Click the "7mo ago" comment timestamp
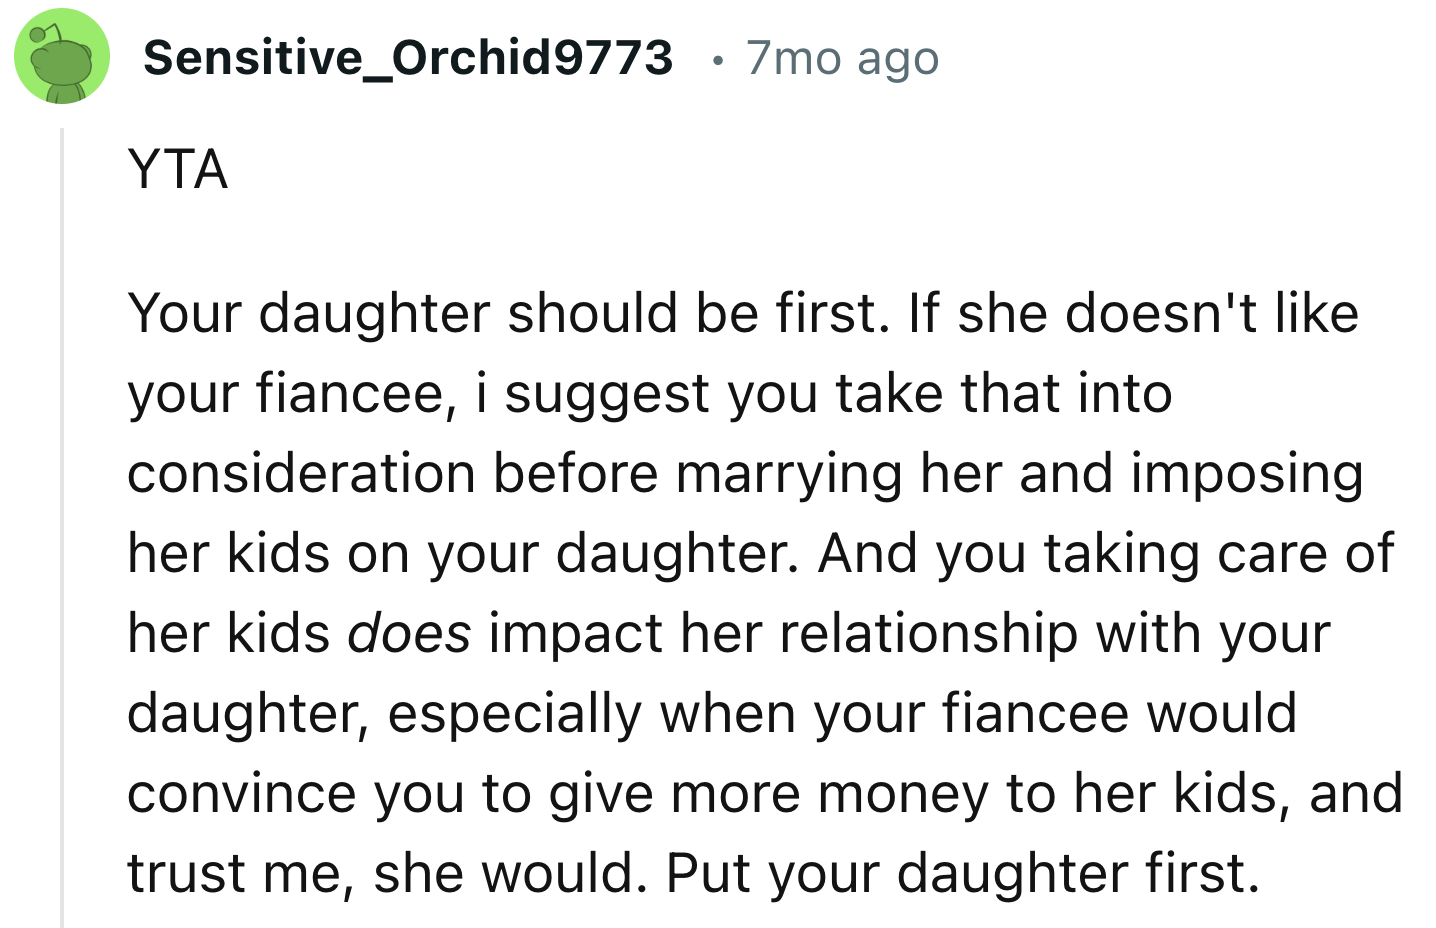 [842, 58]
